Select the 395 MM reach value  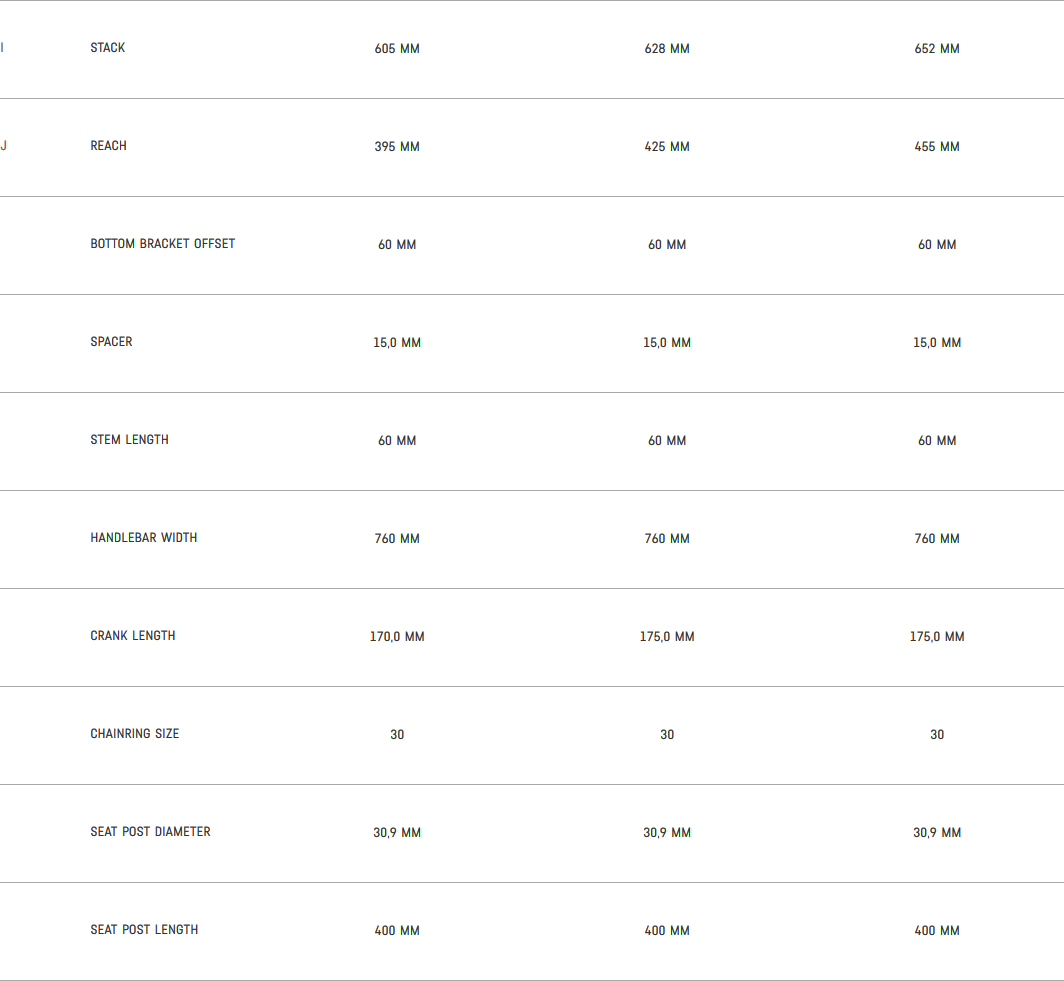pyautogui.click(x=397, y=147)
